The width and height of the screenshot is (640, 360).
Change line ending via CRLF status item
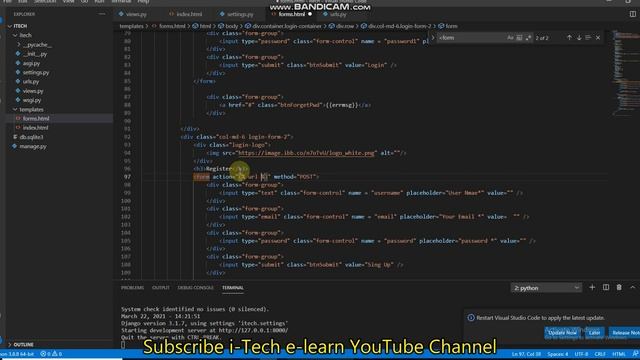(x=600, y=354)
